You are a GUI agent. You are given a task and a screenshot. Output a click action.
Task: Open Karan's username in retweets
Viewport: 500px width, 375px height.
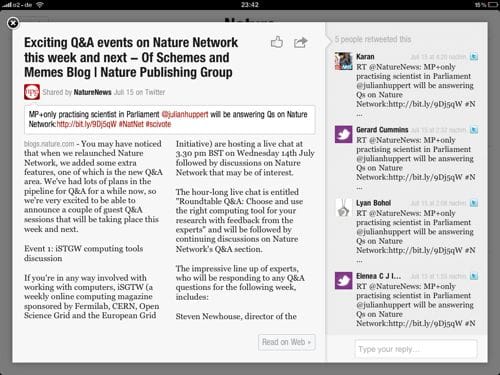point(365,57)
